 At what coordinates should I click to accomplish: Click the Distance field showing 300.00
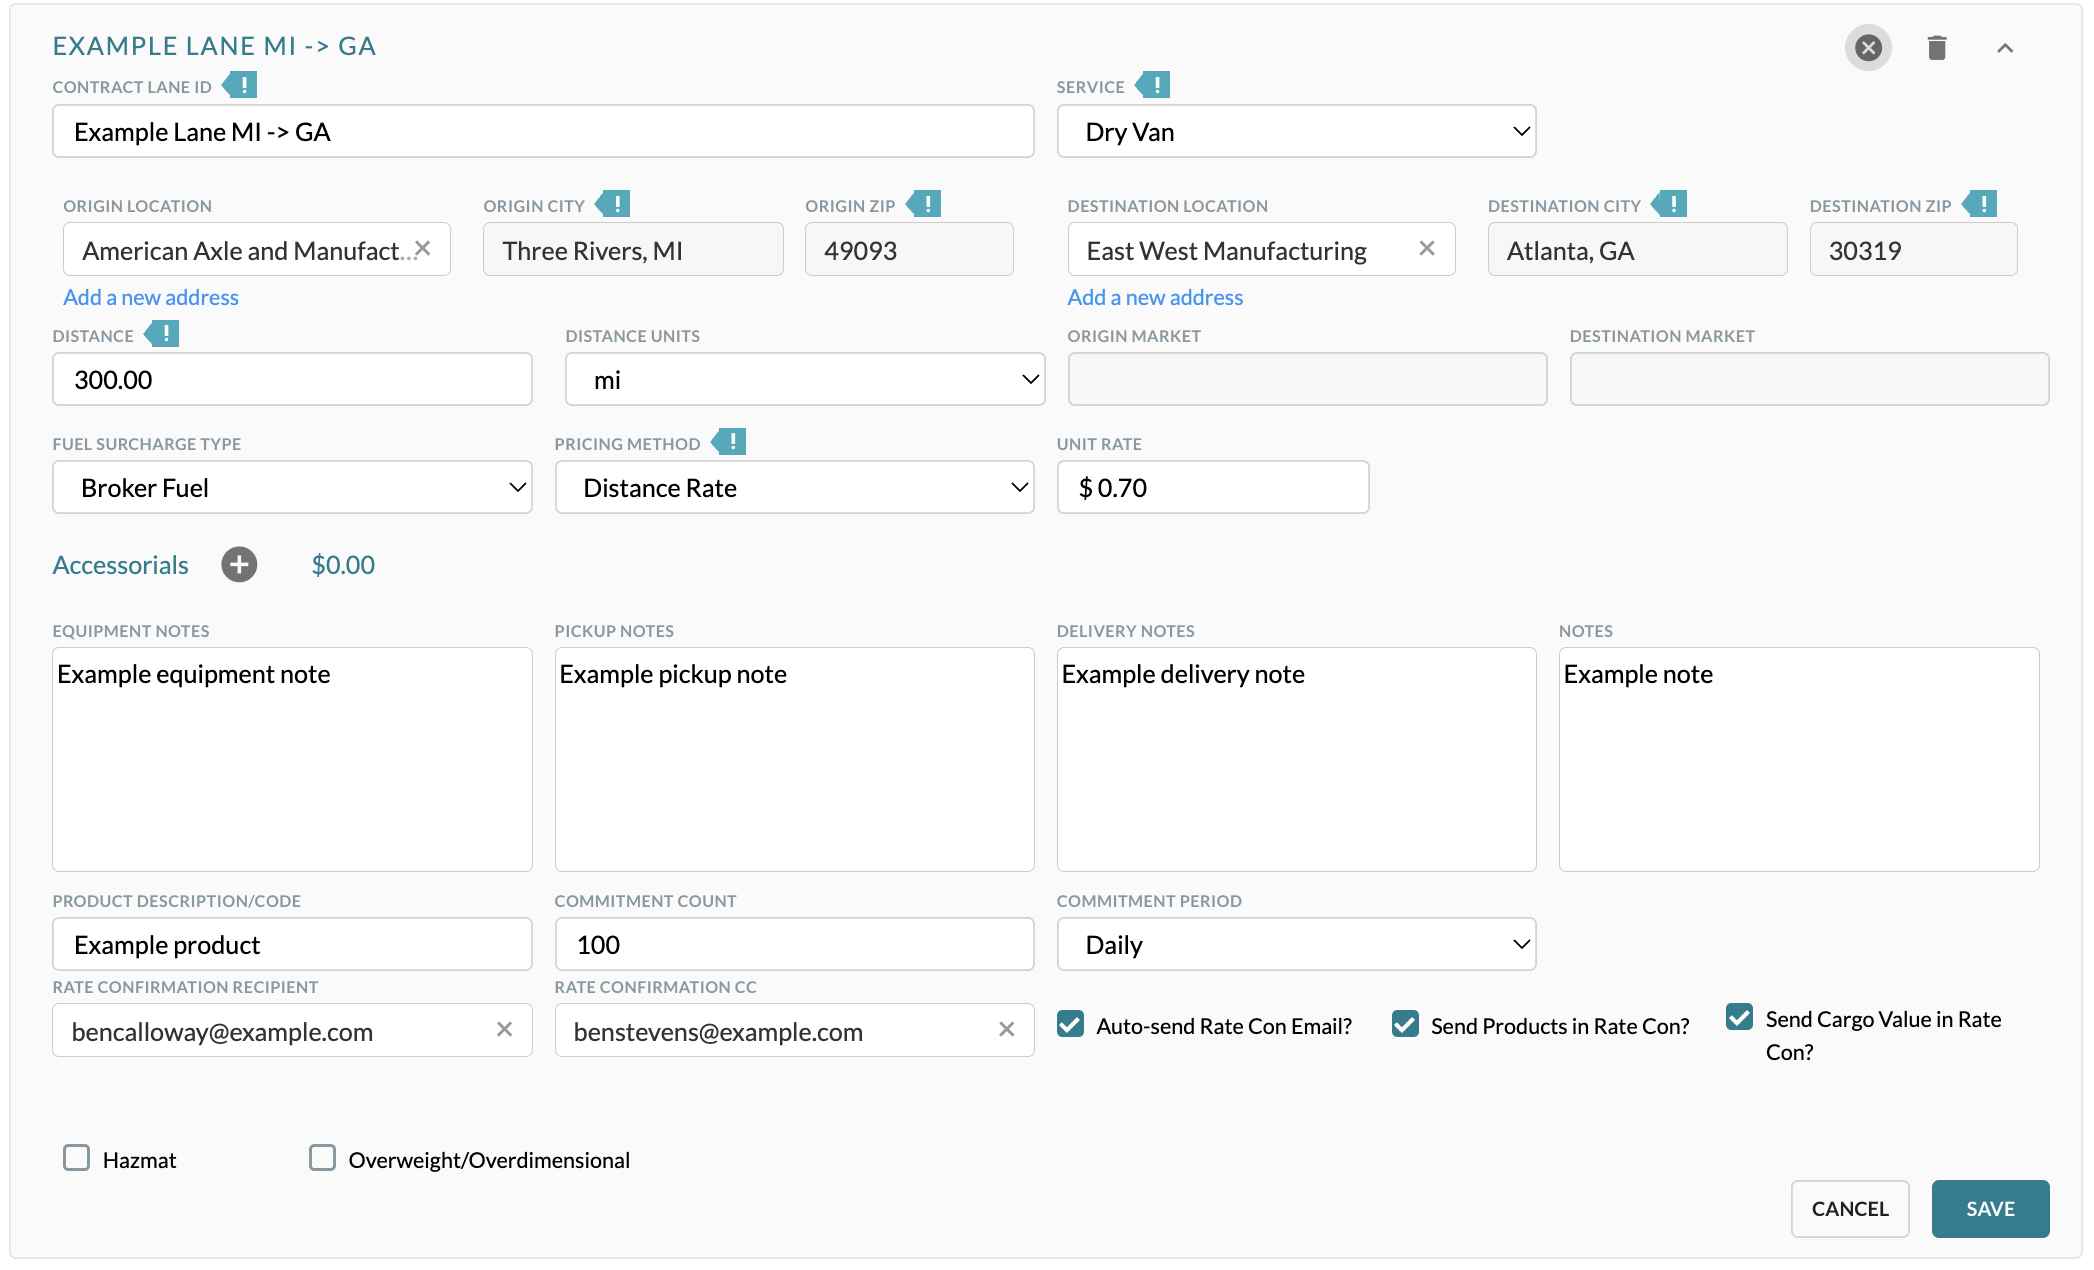coord(292,380)
